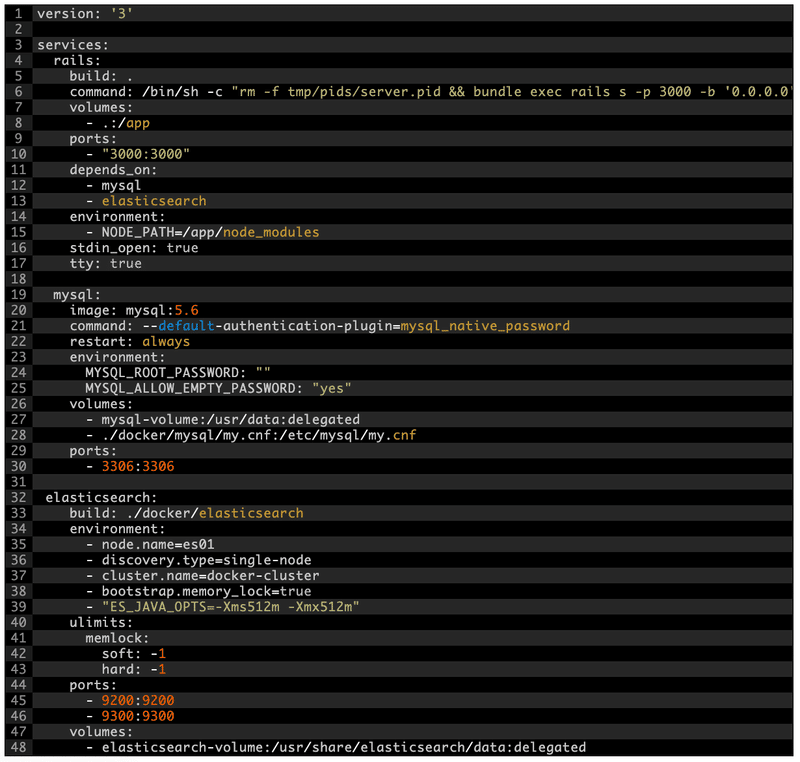Click restart: always under mysql
The width and height of the screenshot is (800, 762).
tap(130, 341)
